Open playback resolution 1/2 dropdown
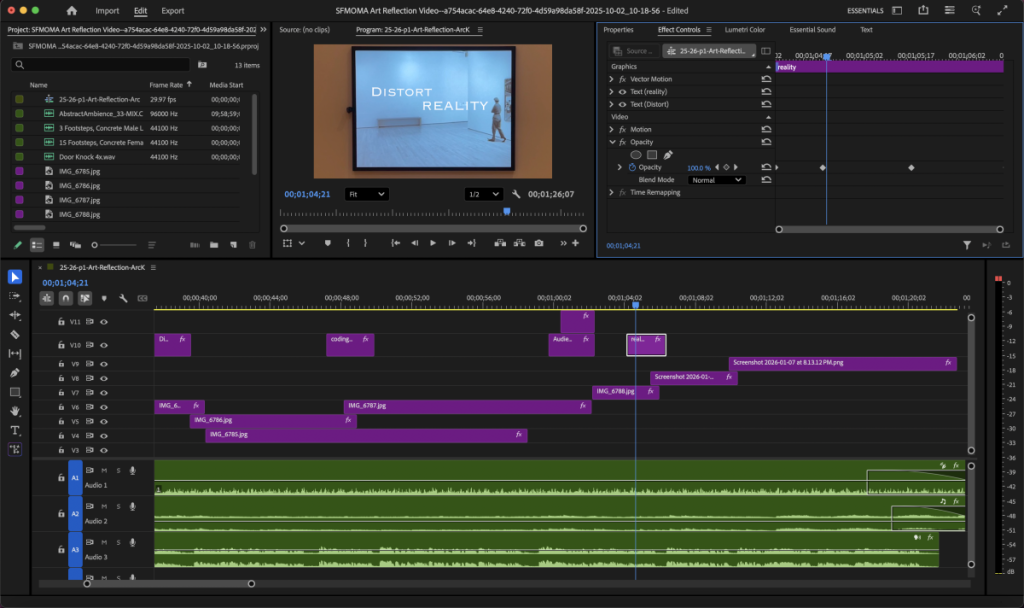 [x=484, y=194]
